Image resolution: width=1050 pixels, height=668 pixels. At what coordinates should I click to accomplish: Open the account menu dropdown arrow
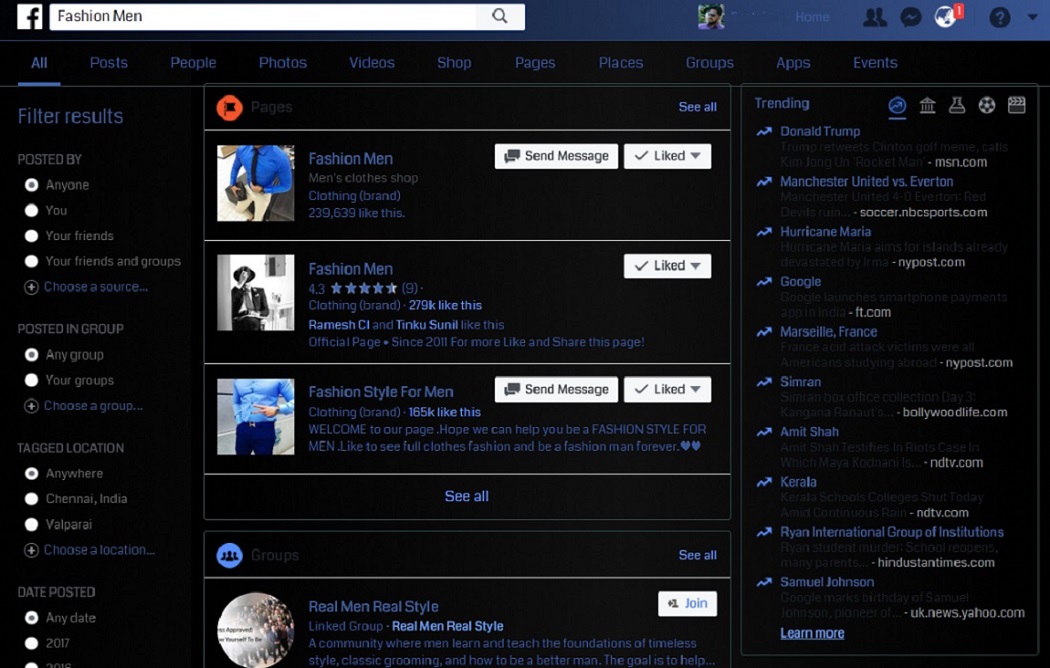1032,17
